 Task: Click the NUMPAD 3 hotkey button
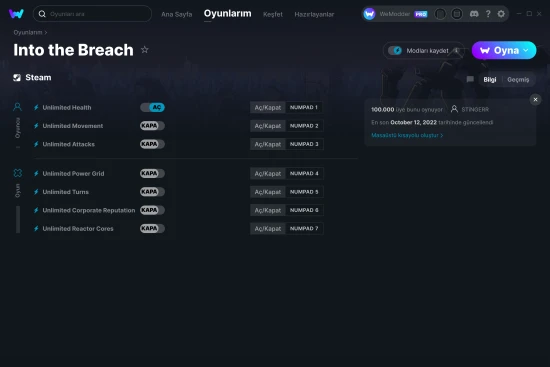(304, 144)
